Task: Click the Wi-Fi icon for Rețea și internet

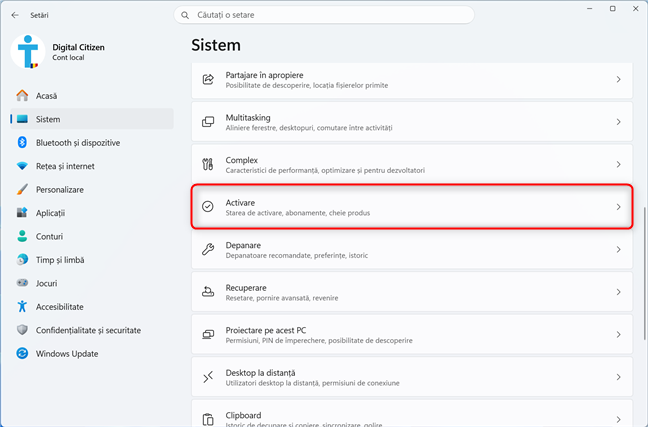Action: coord(22,166)
